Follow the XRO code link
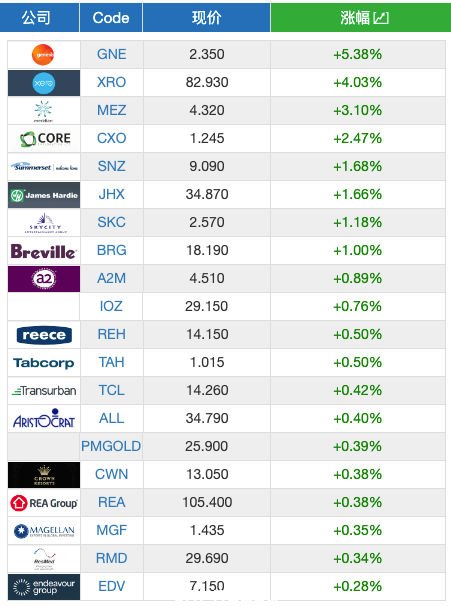This screenshot has height=606, width=451. (x=111, y=82)
